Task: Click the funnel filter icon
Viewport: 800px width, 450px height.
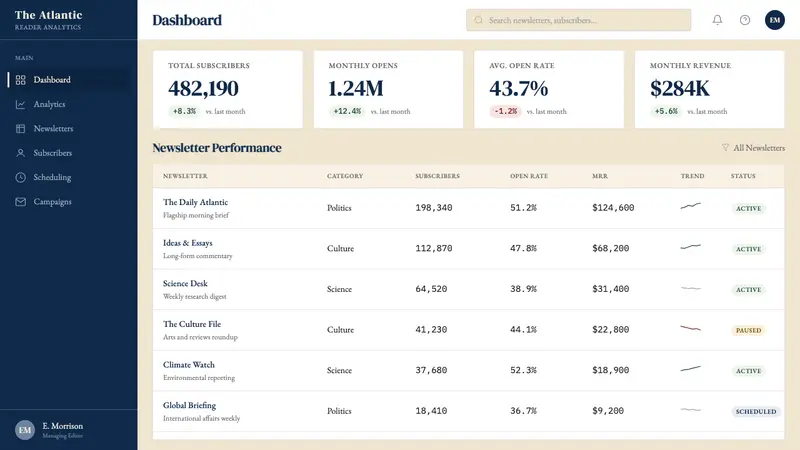Action: point(725,147)
